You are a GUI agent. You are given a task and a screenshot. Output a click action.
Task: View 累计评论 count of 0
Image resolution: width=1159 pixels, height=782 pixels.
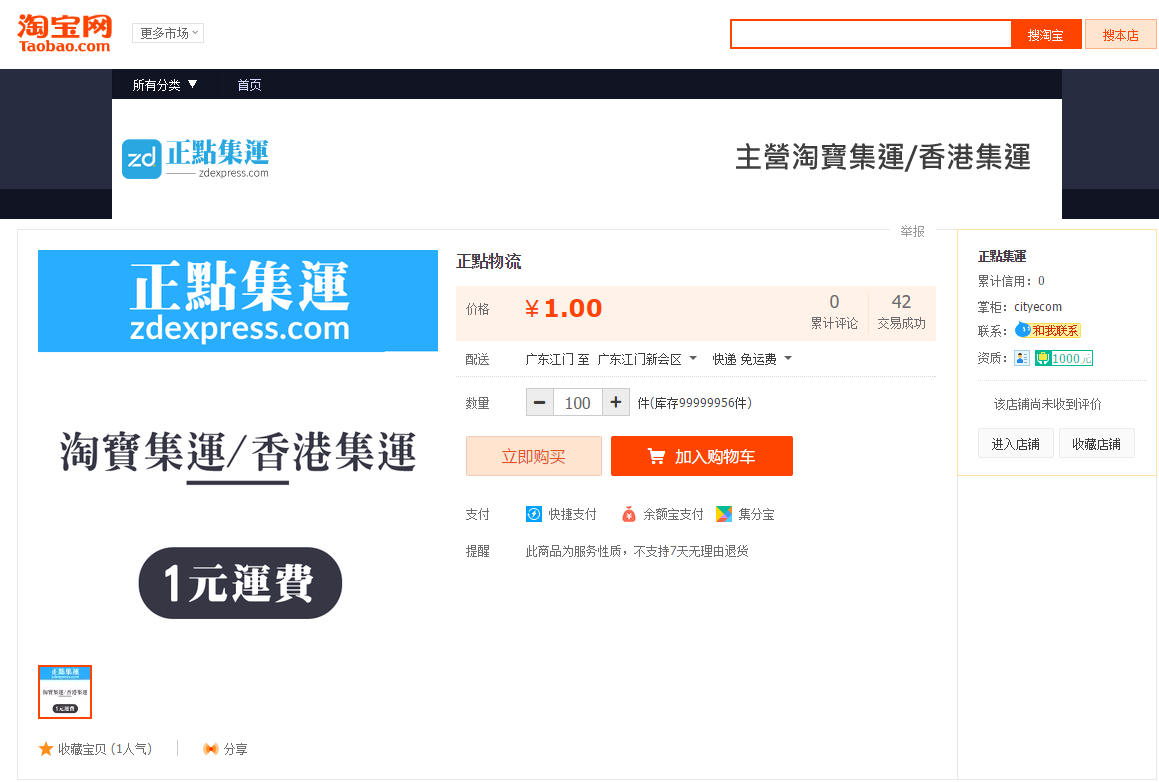(x=834, y=312)
